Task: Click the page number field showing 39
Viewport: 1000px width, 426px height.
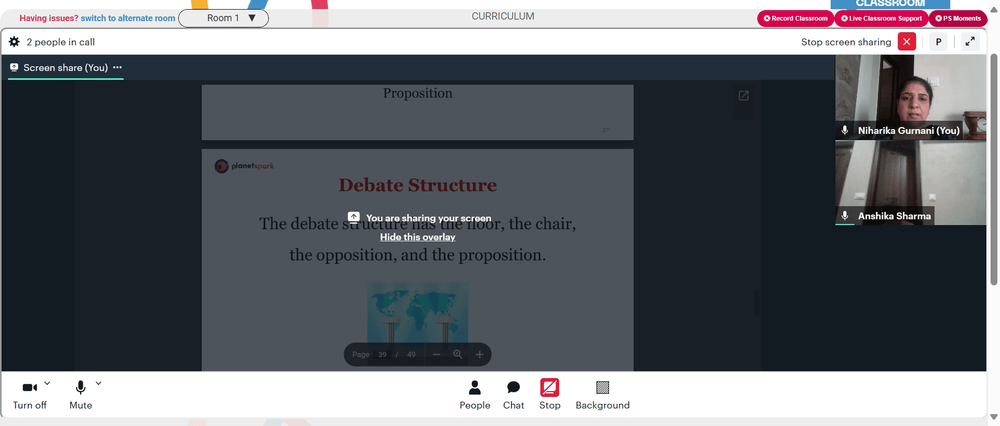Action: (x=382, y=355)
